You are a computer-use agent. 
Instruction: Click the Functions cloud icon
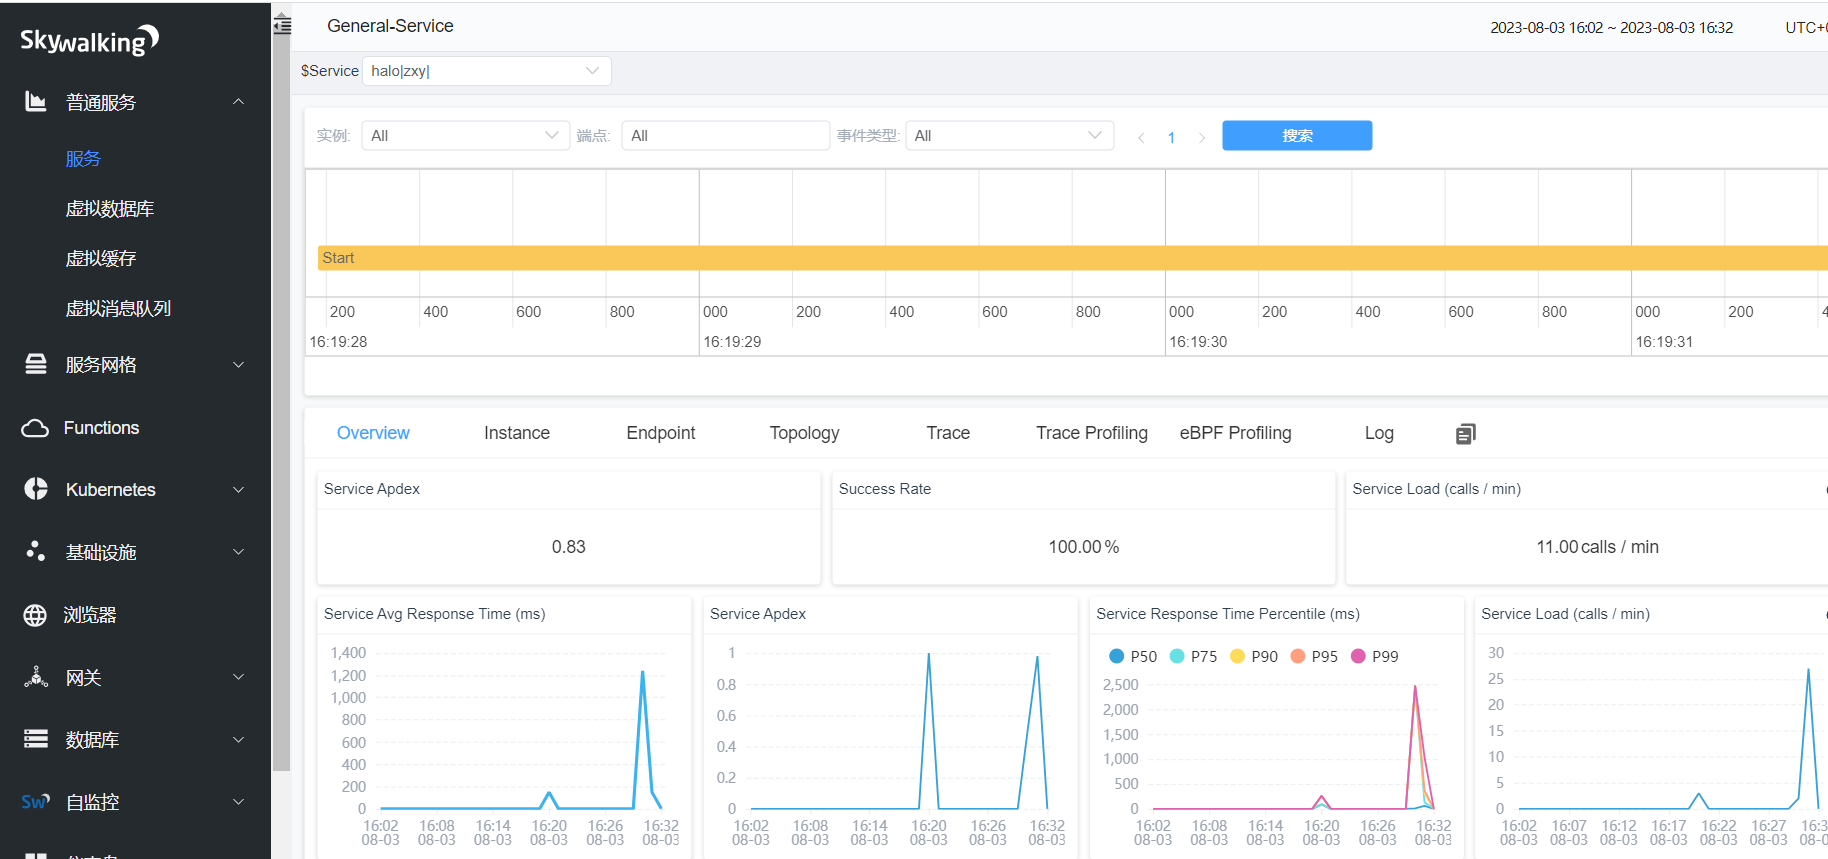click(35, 428)
